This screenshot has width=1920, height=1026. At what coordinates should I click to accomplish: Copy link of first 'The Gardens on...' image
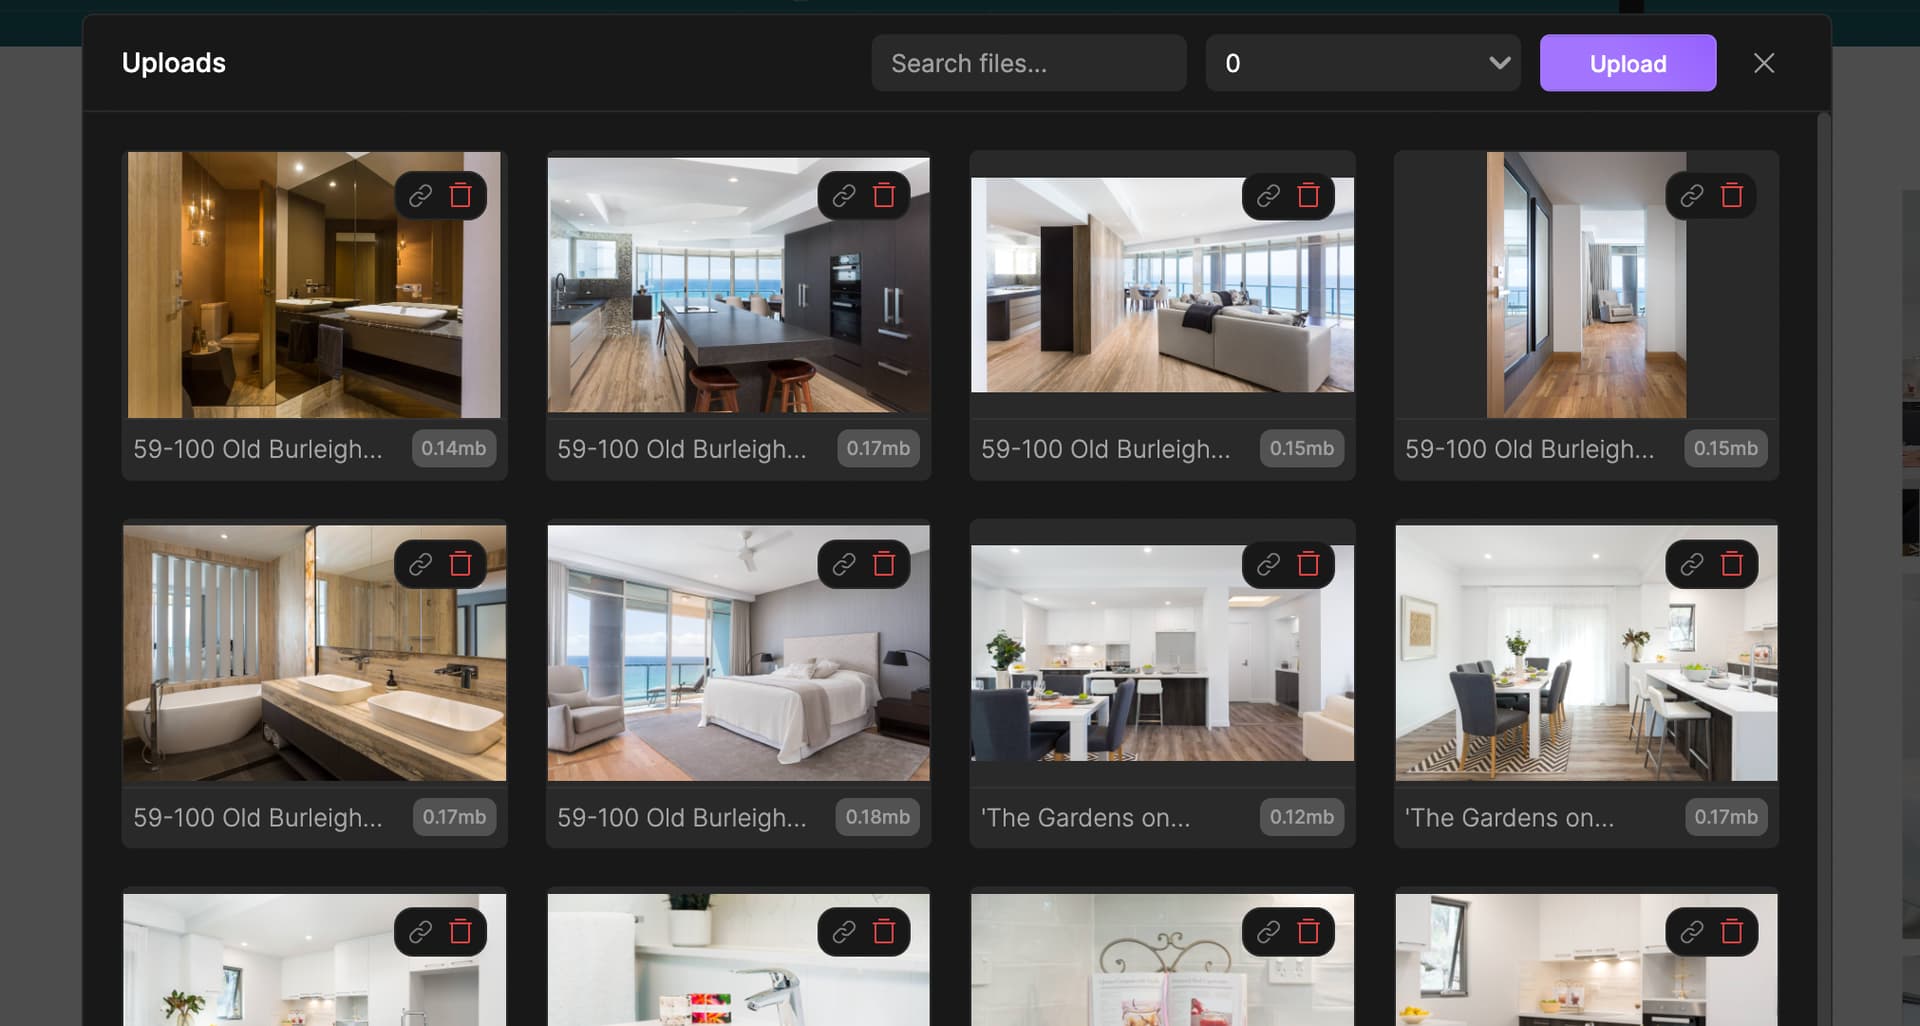pos(1268,564)
